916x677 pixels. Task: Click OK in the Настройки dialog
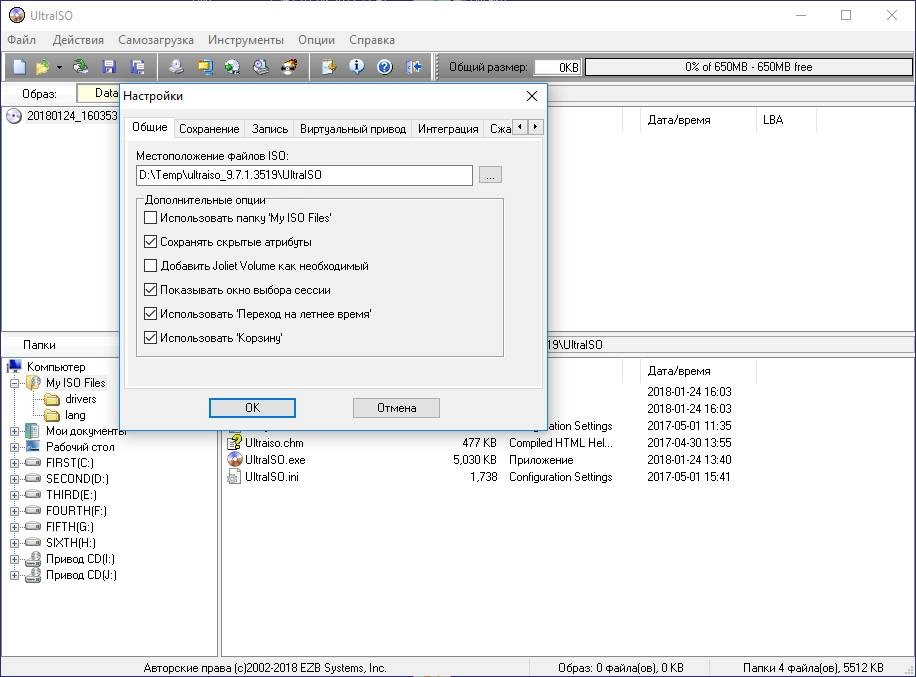[252, 408]
